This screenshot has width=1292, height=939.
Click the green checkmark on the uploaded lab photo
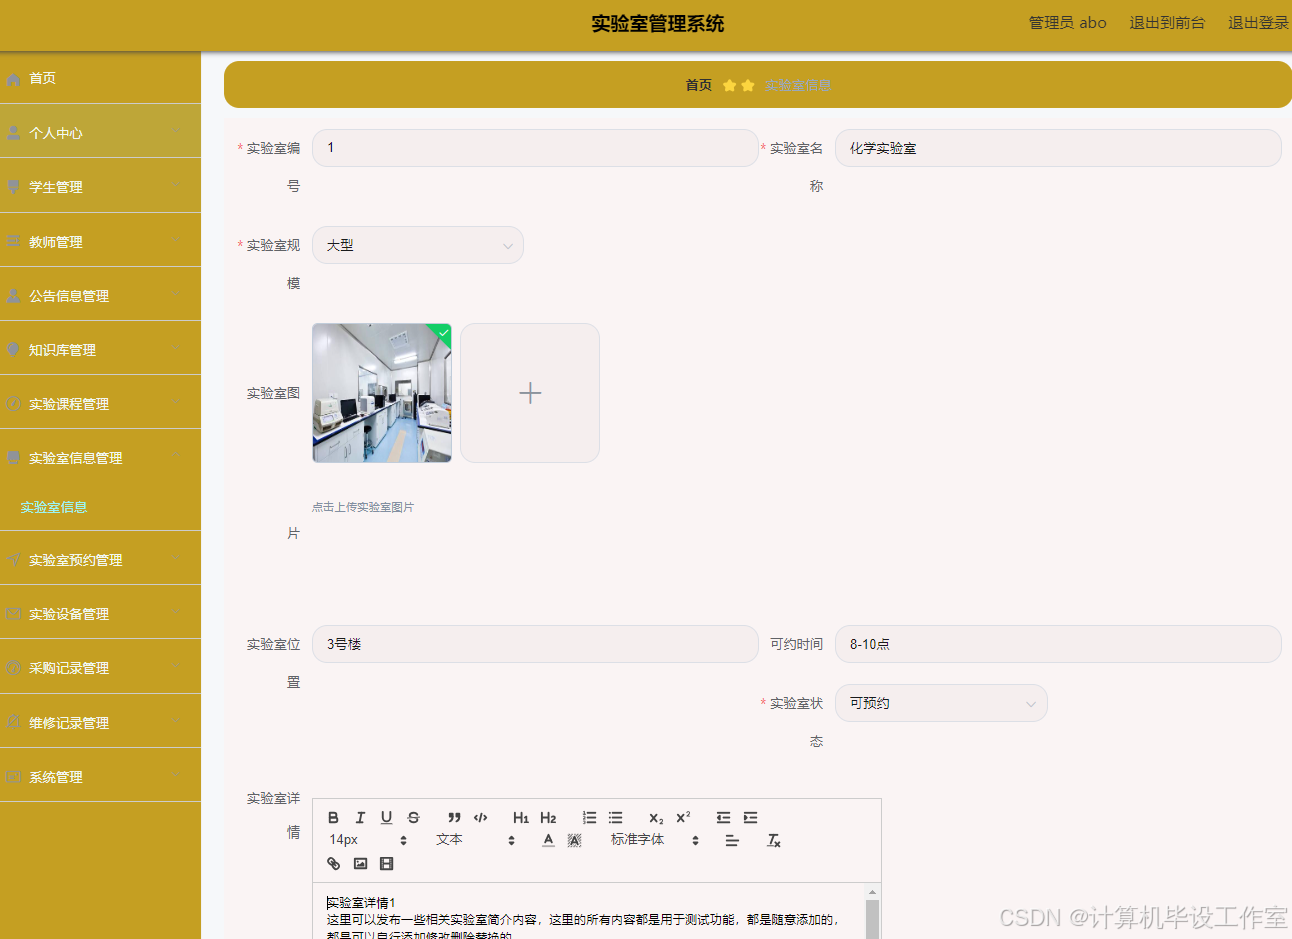pyautogui.click(x=441, y=333)
